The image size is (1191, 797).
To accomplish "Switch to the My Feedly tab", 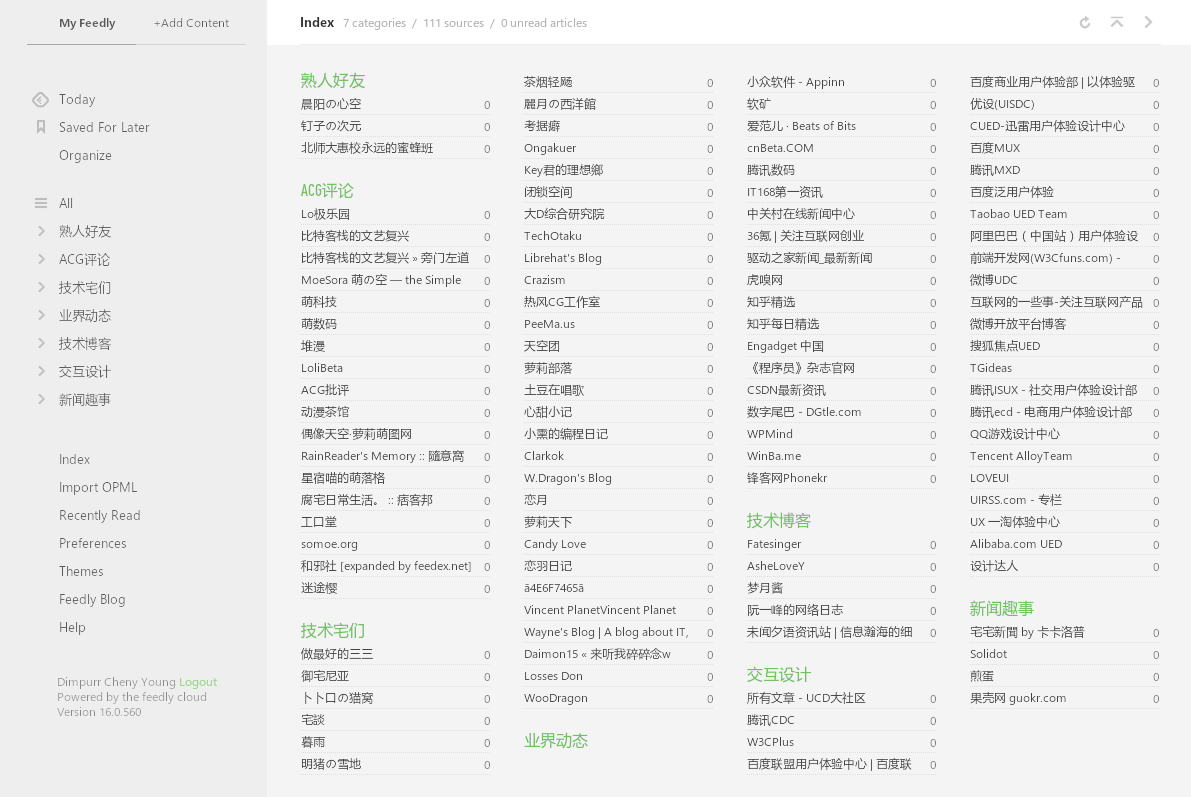I will (87, 23).
